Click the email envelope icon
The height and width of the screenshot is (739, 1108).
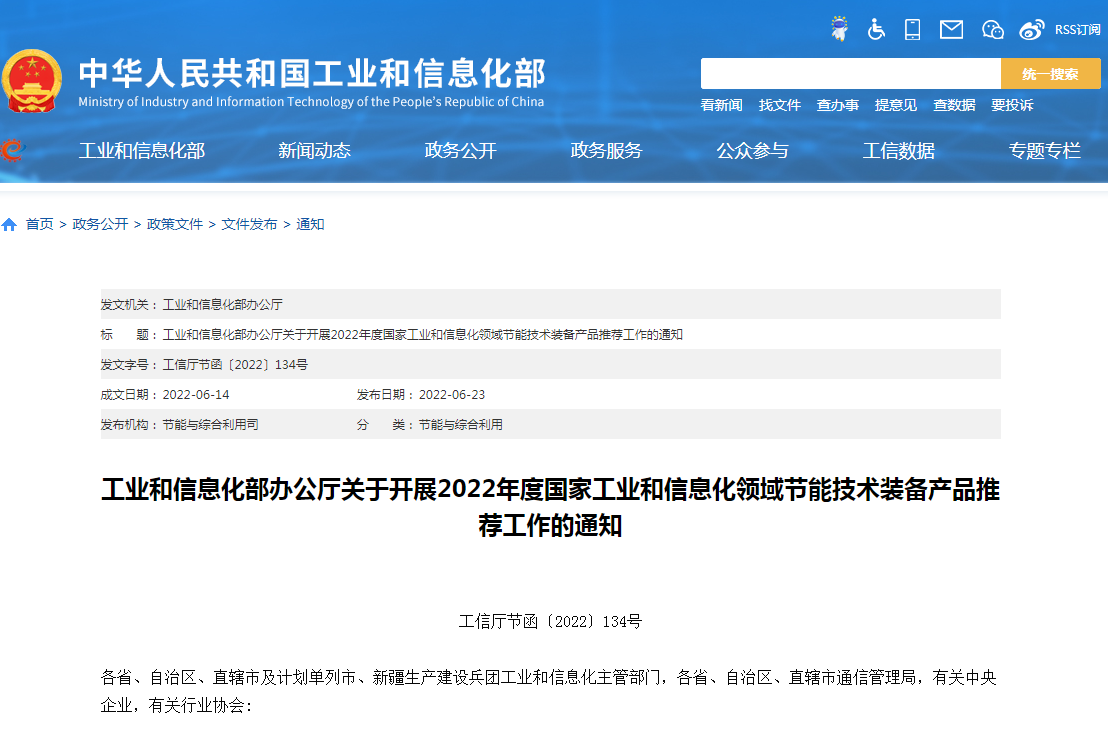click(x=950, y=29)
